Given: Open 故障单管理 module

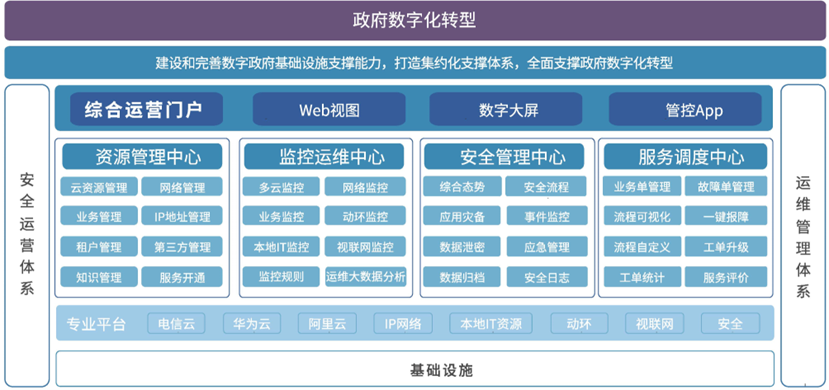Looking at the screenshot, I should point(726,187).
